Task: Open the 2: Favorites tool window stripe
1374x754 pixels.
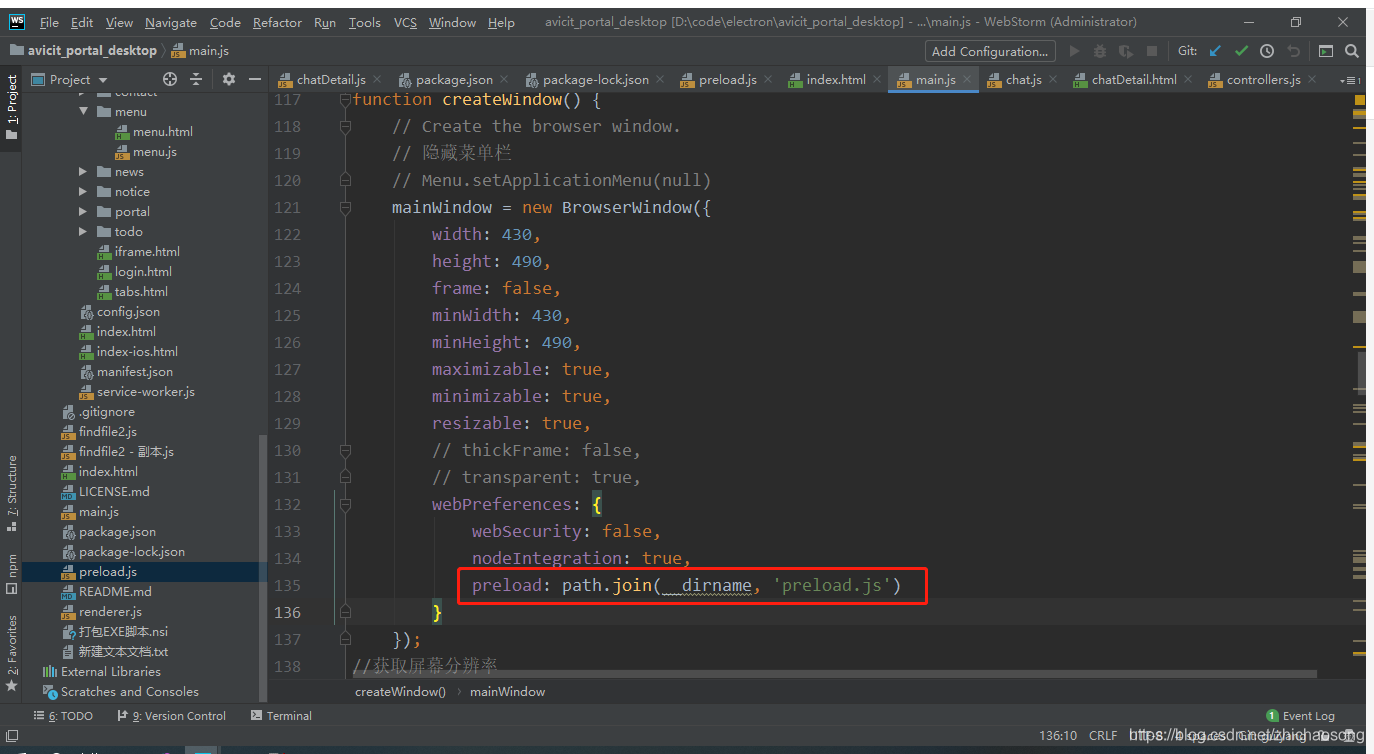Action: [12, 654]
